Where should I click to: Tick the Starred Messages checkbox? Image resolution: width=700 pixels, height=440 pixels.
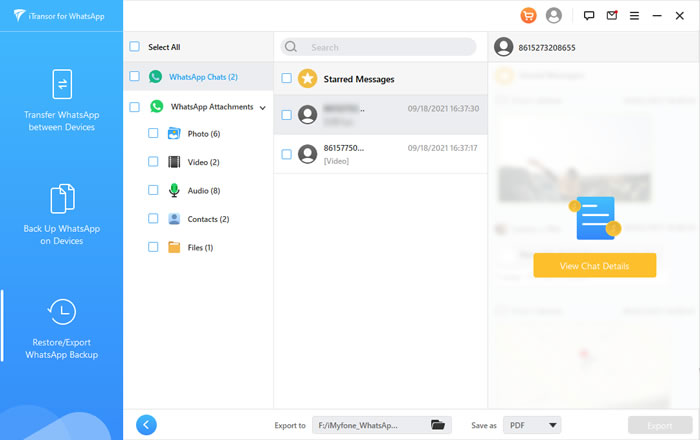(x=287, y=78)
